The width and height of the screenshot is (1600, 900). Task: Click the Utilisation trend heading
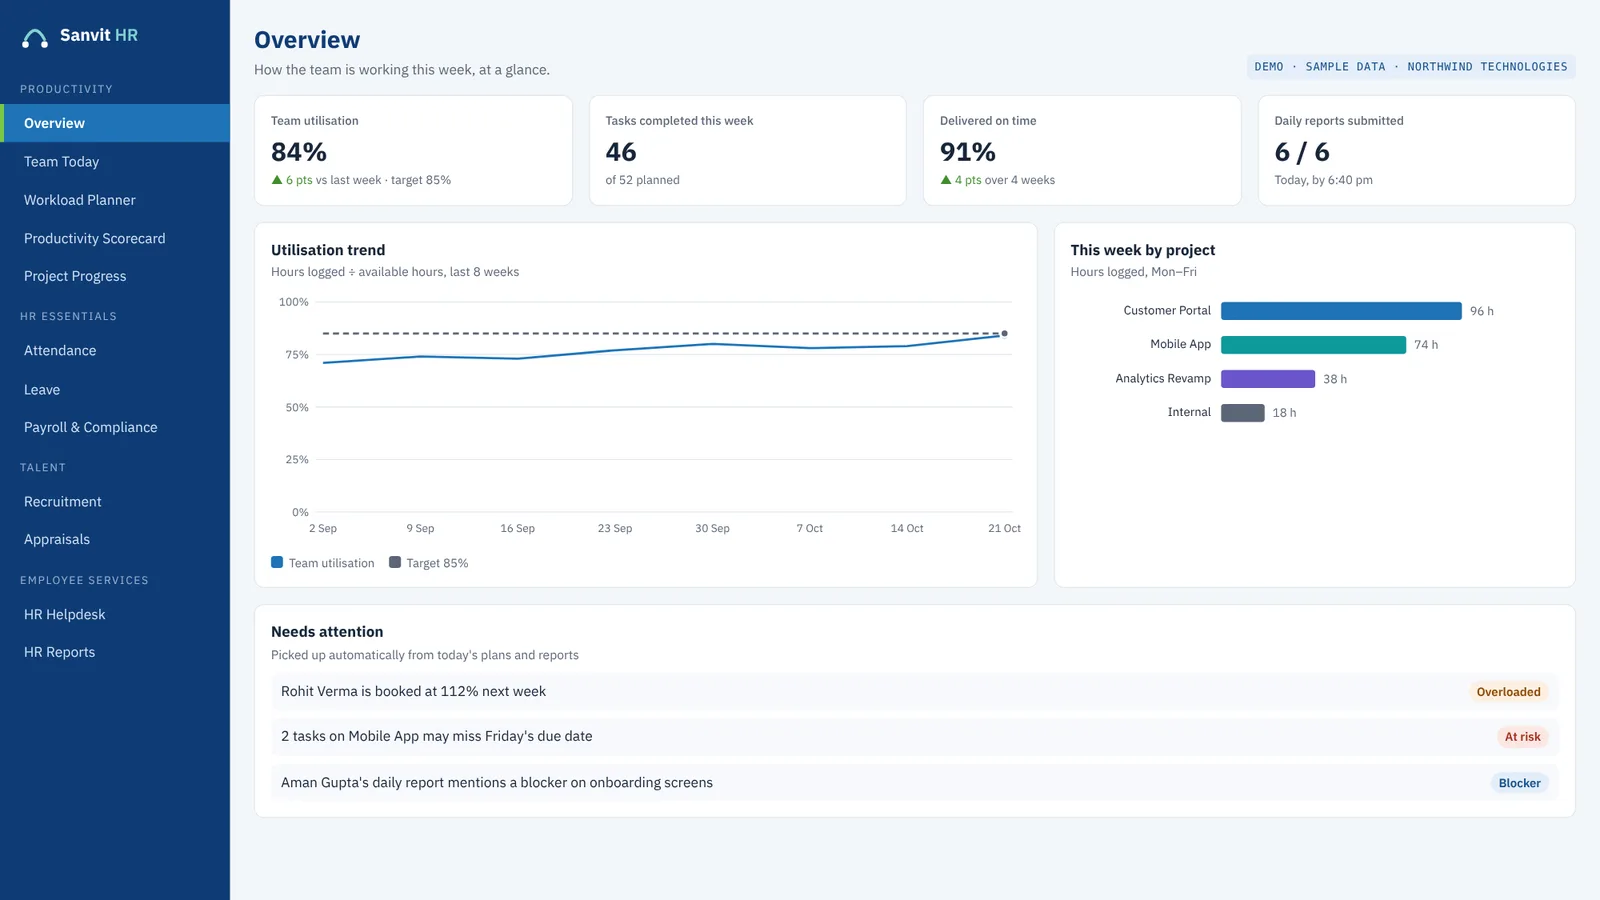tap(328, 250)
